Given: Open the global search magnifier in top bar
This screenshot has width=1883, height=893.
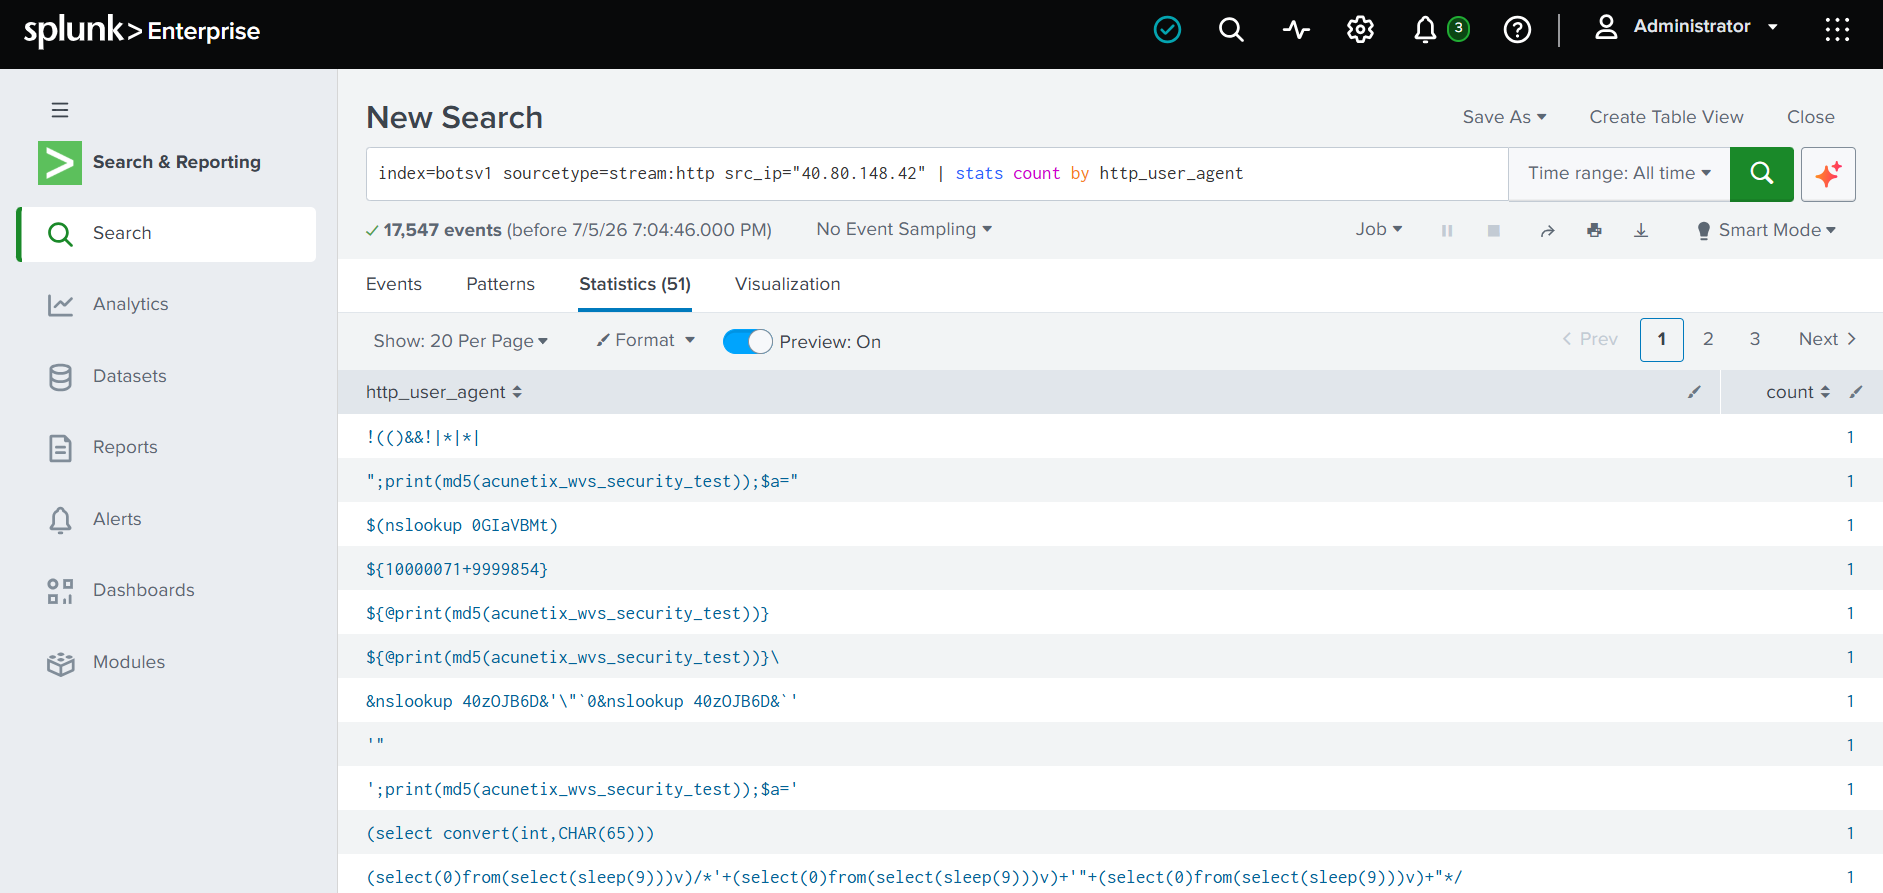Looking at the screenshot, I should coord(1231,30).
